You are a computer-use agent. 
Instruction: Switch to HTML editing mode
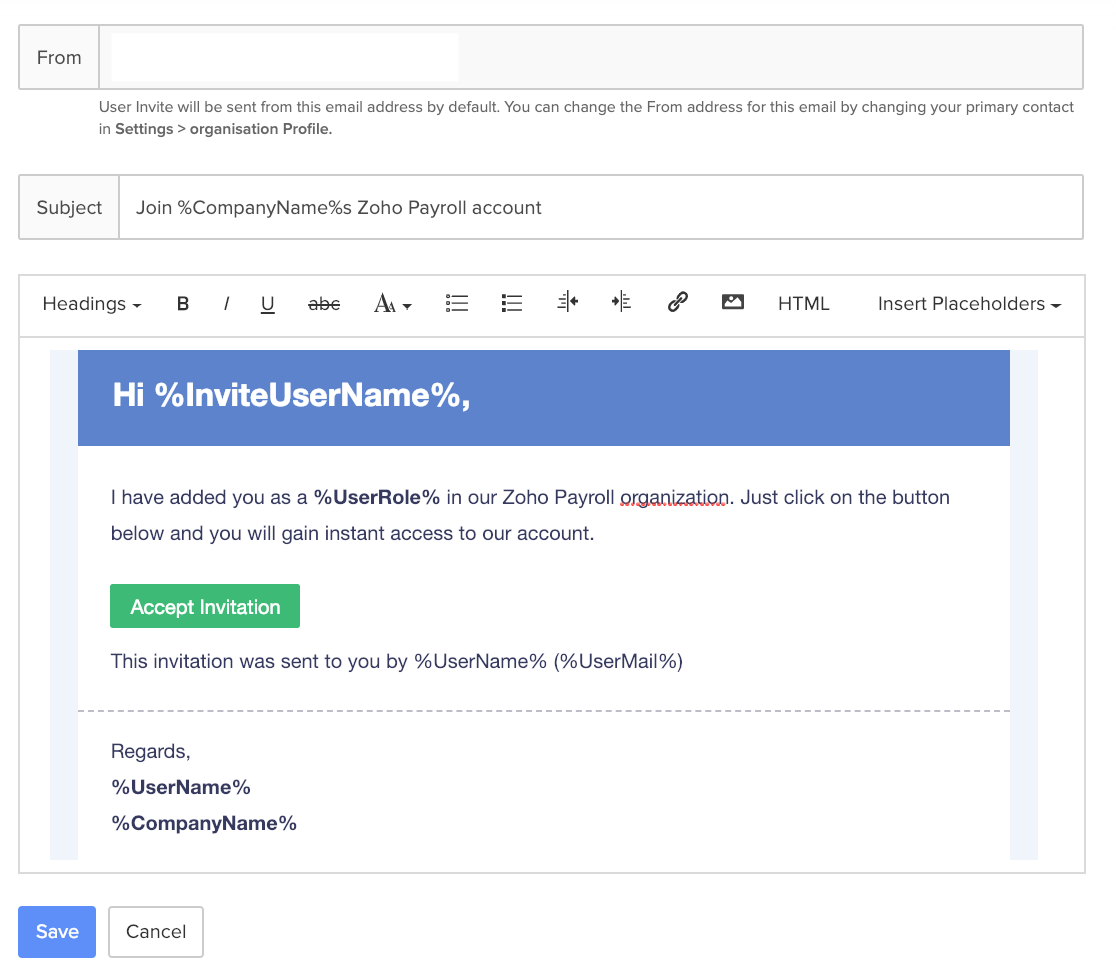pos(803,304)
